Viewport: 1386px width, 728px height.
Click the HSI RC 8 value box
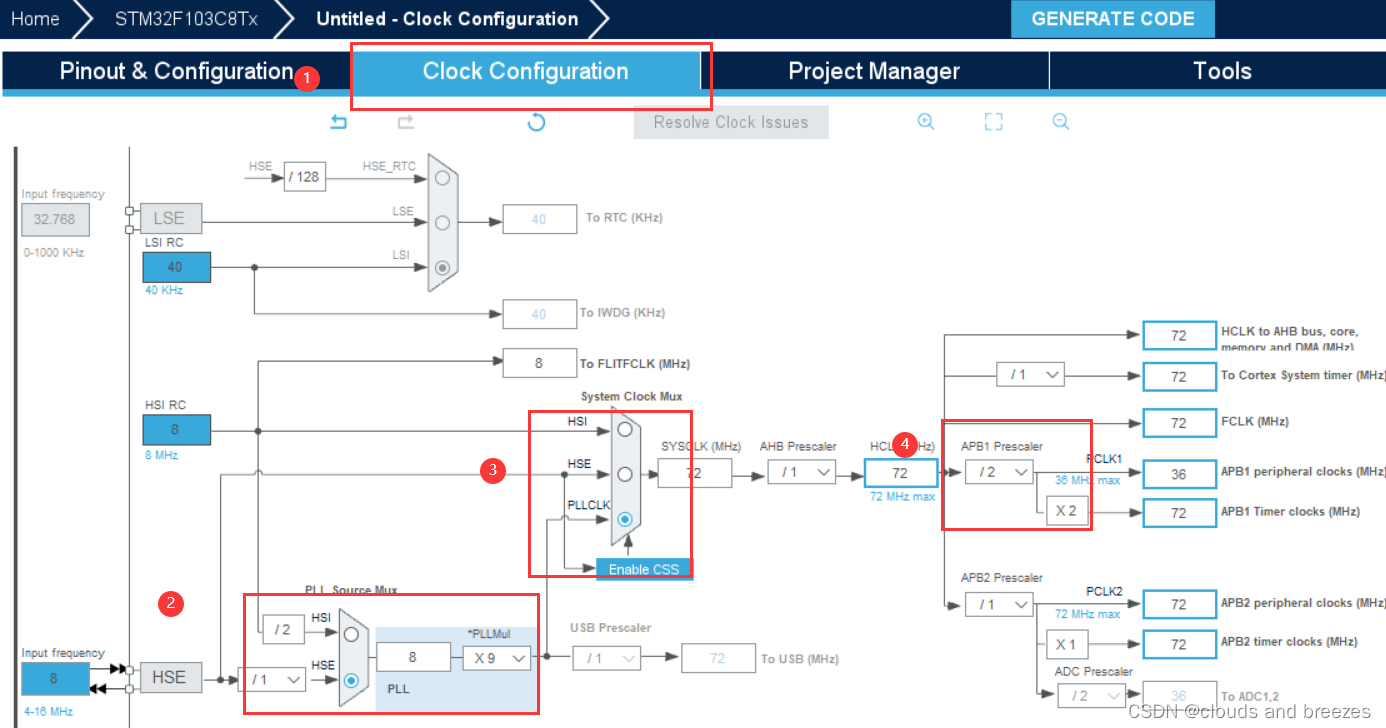tap(176, 431)
